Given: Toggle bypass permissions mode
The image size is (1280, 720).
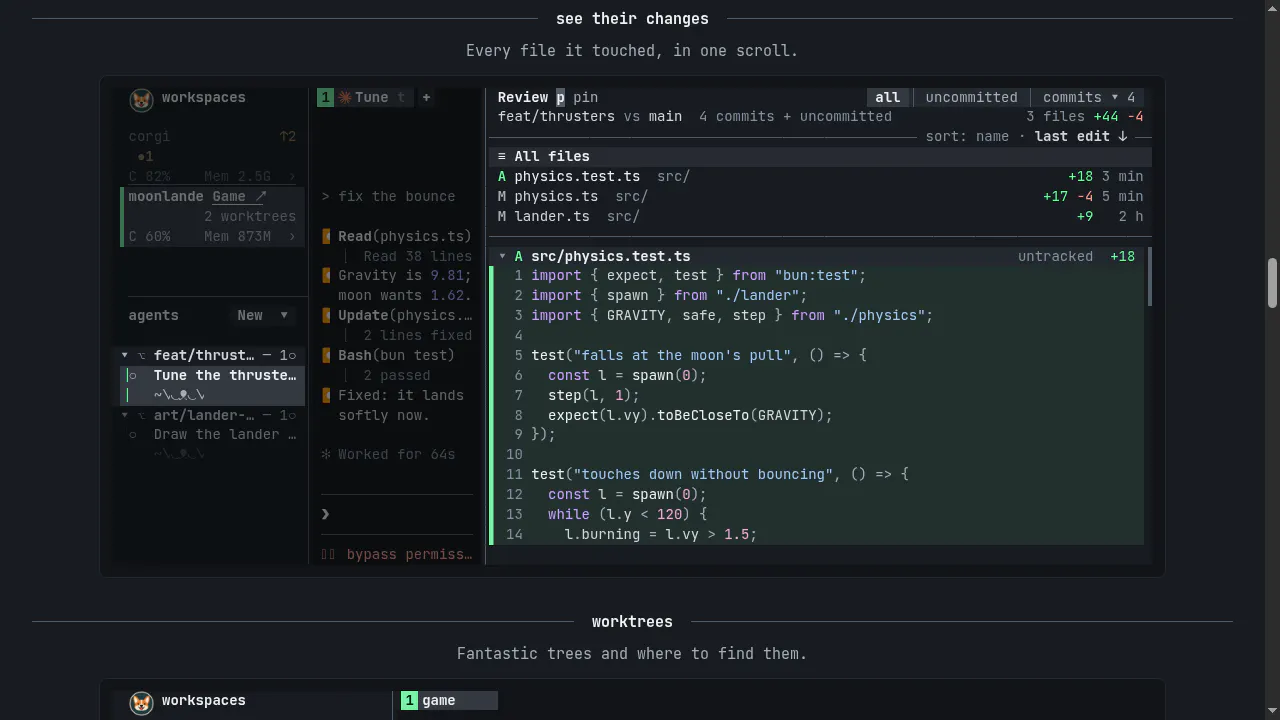Looking at the screenshot, I should pos(397,554).
